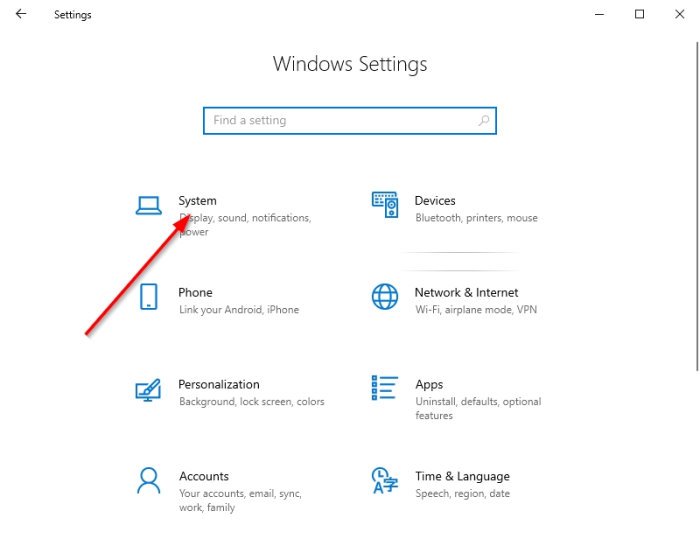Open Network & Internet label

click(x=467, y=293)
